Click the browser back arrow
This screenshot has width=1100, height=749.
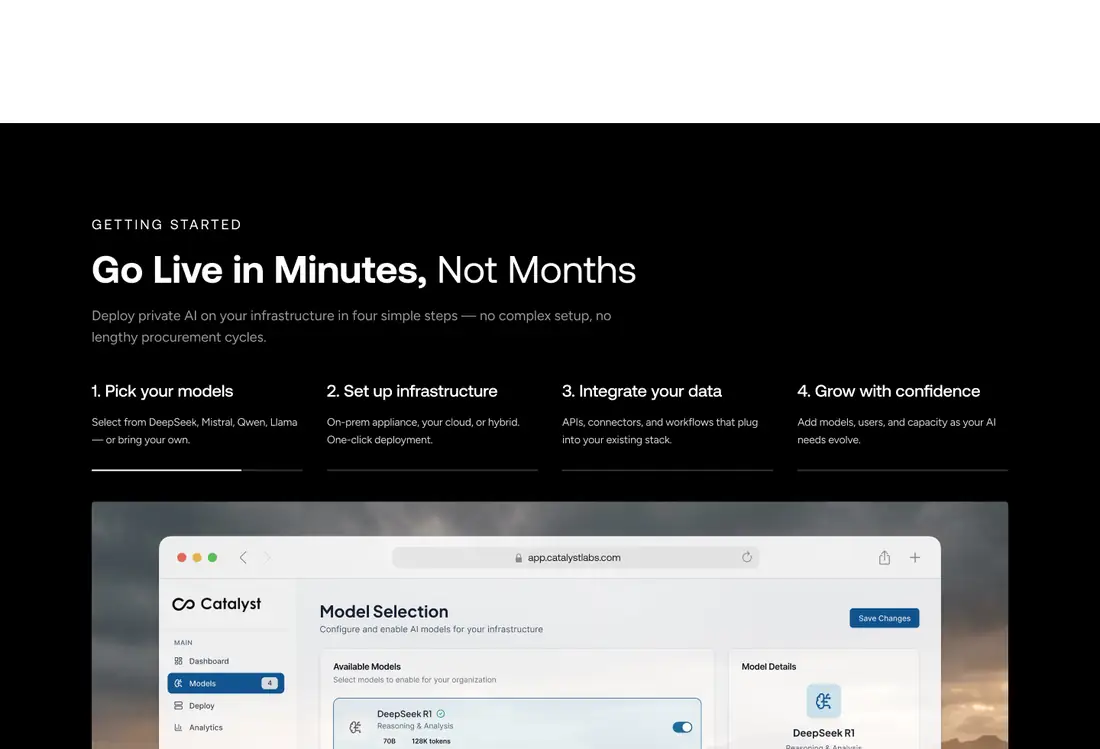click(243, 558)
